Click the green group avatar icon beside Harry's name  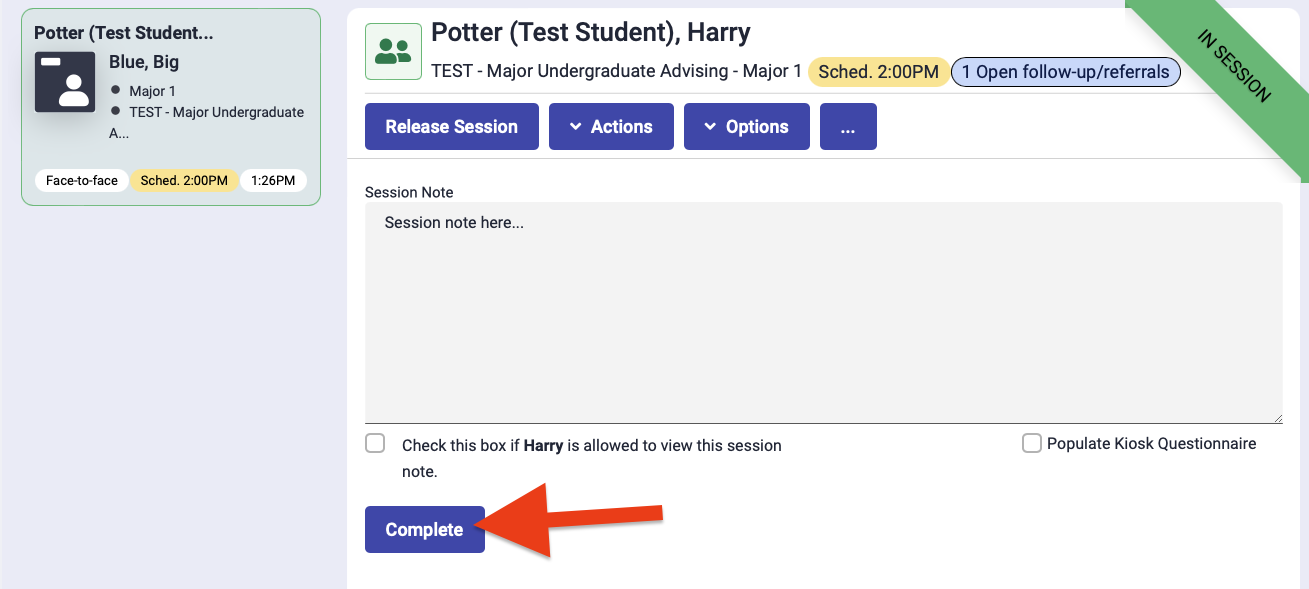393,50
